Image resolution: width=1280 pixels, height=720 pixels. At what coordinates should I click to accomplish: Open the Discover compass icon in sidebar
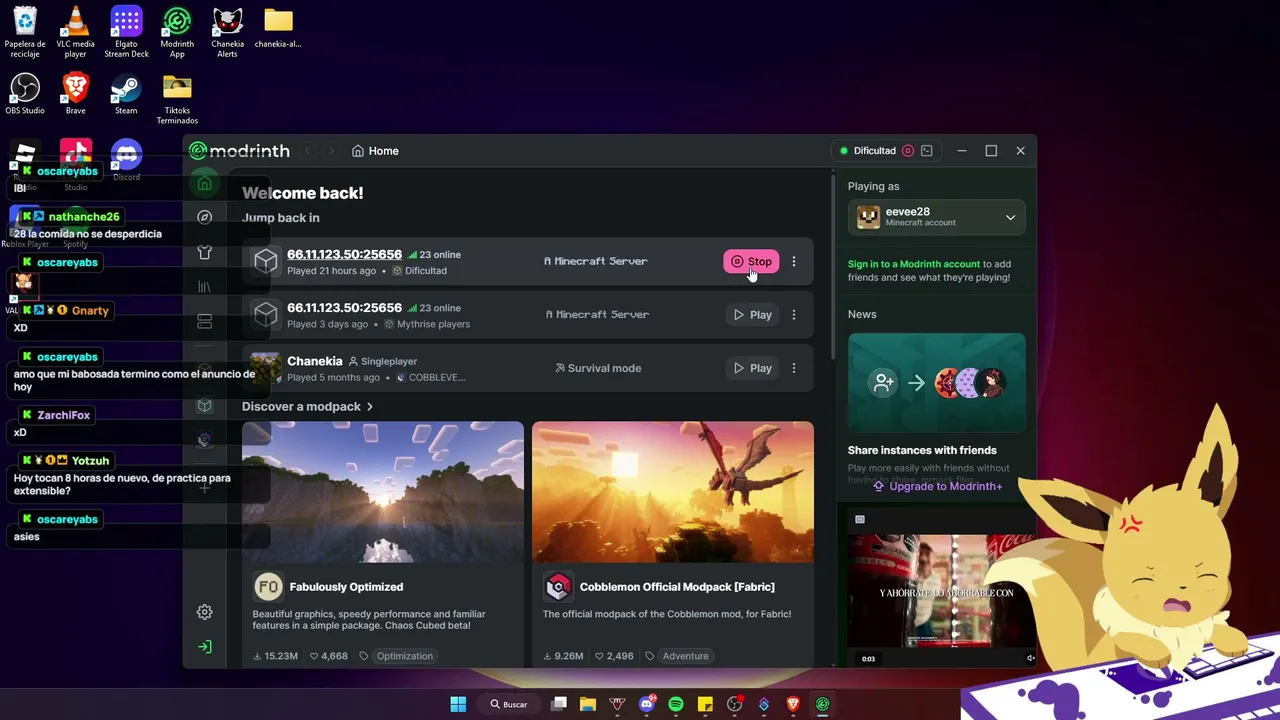coord(205,217)
